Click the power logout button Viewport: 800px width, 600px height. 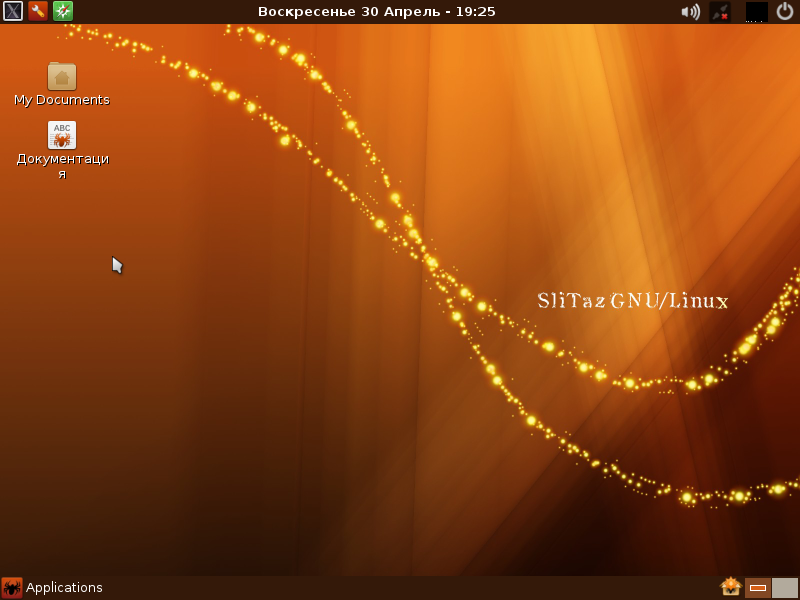coord(785,12)
